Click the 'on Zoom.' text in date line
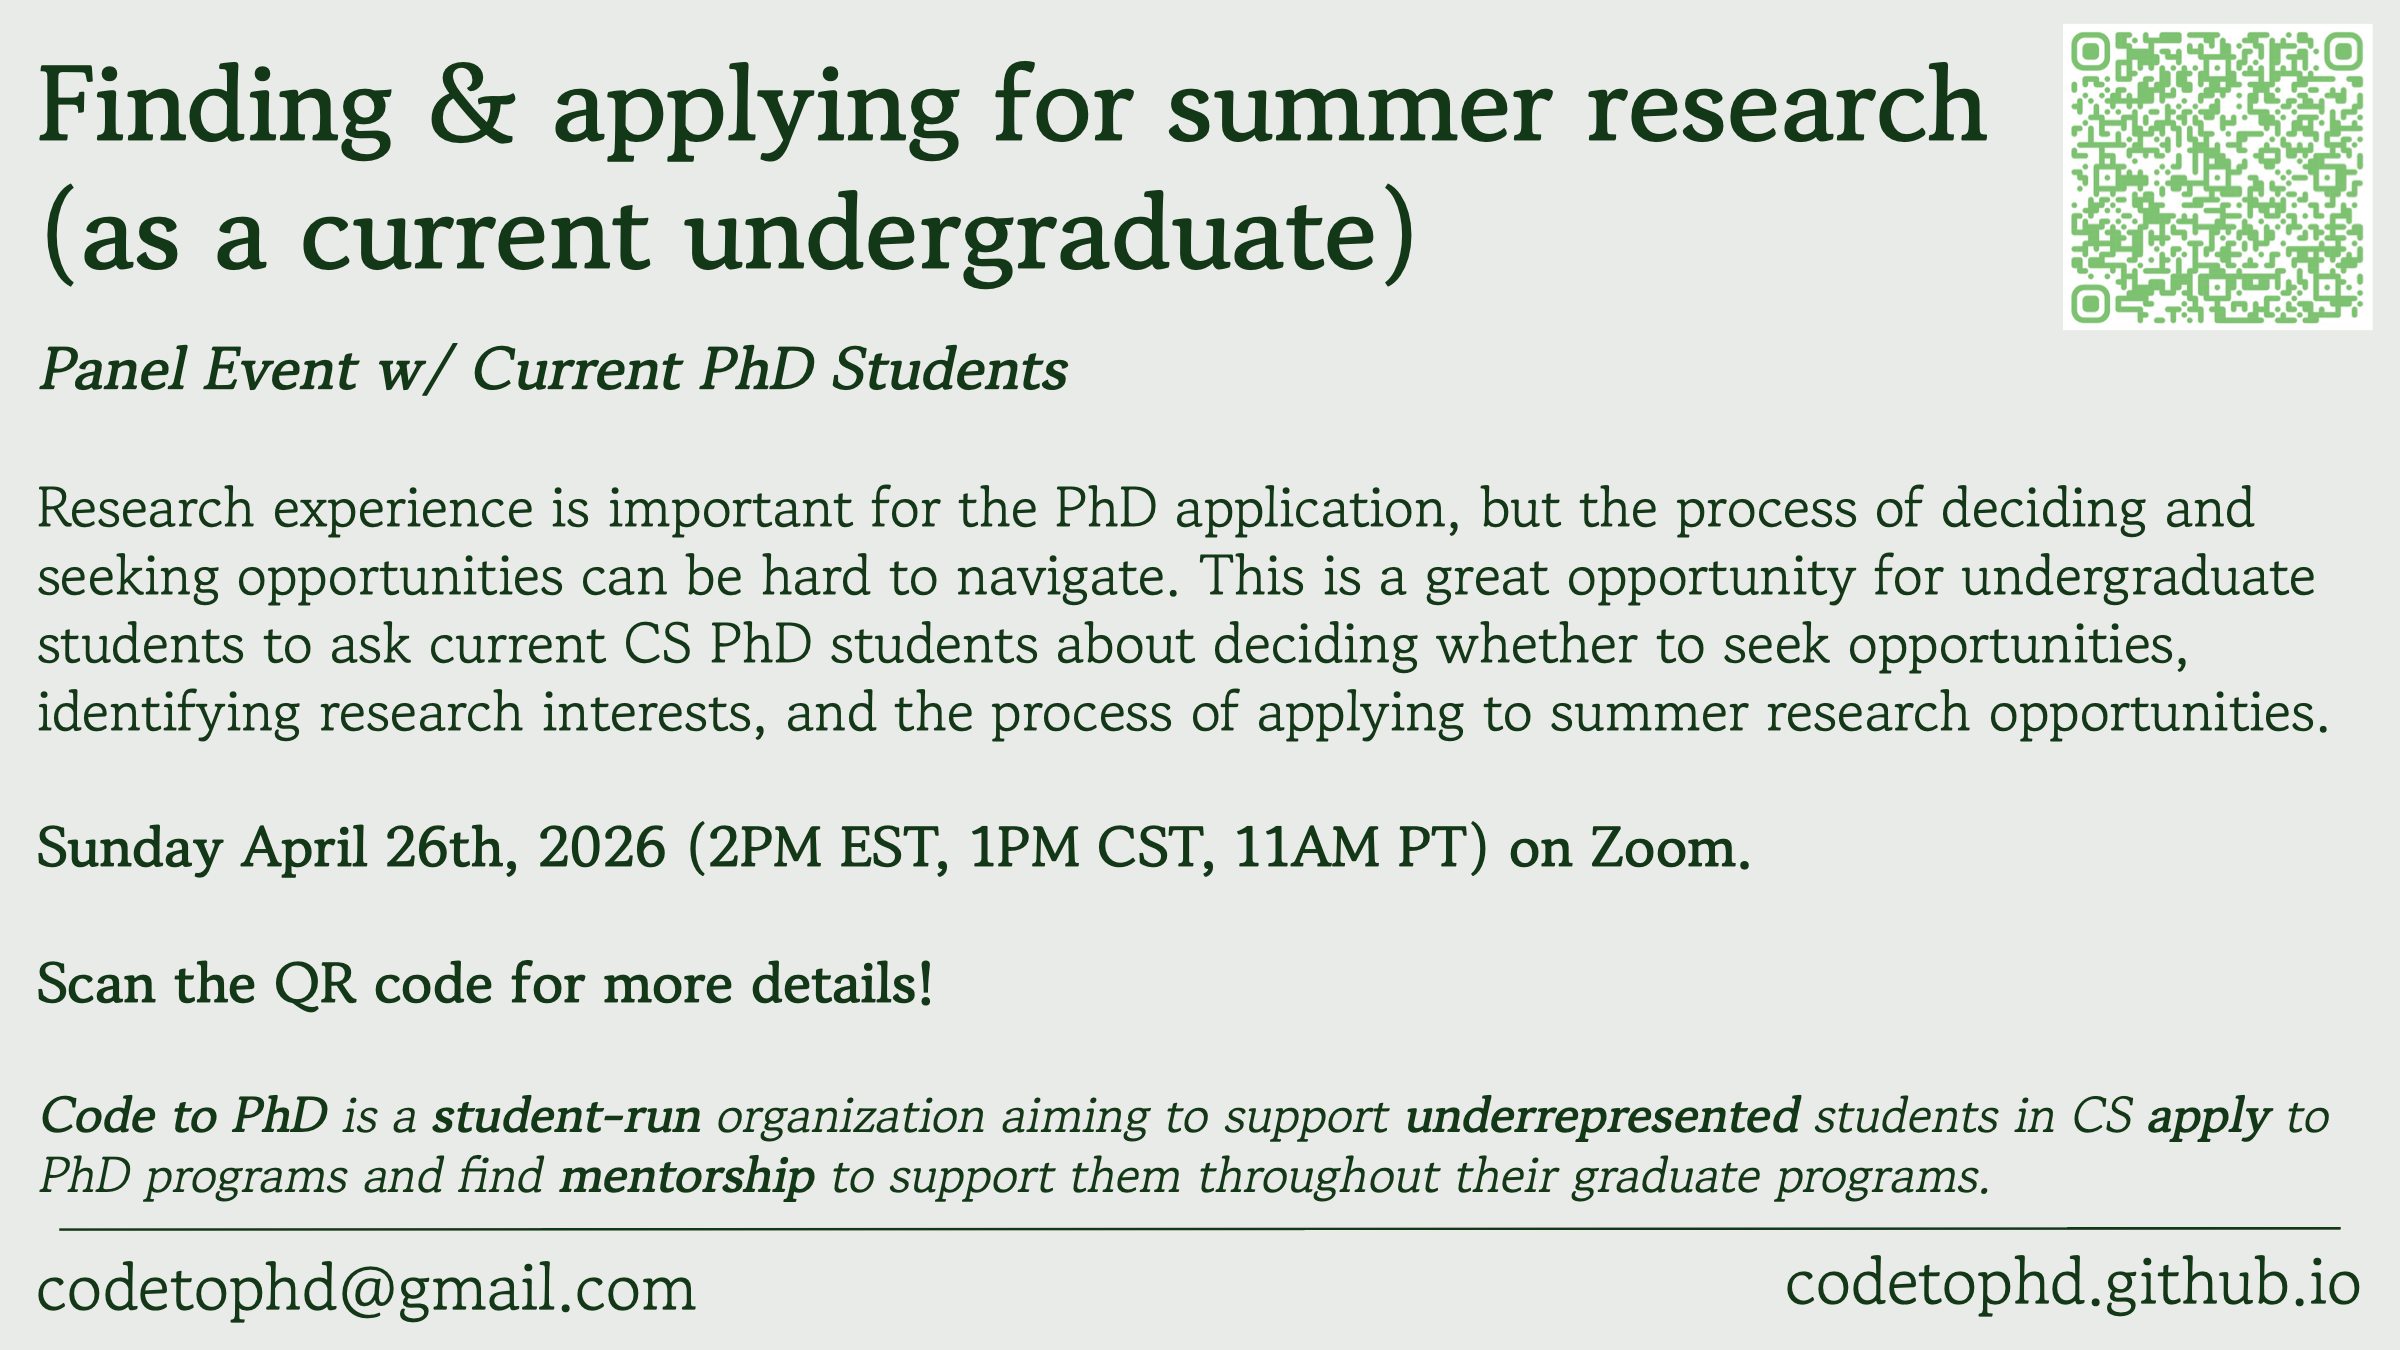This screenshot has width=2400, height=1350. [1630, 848]
